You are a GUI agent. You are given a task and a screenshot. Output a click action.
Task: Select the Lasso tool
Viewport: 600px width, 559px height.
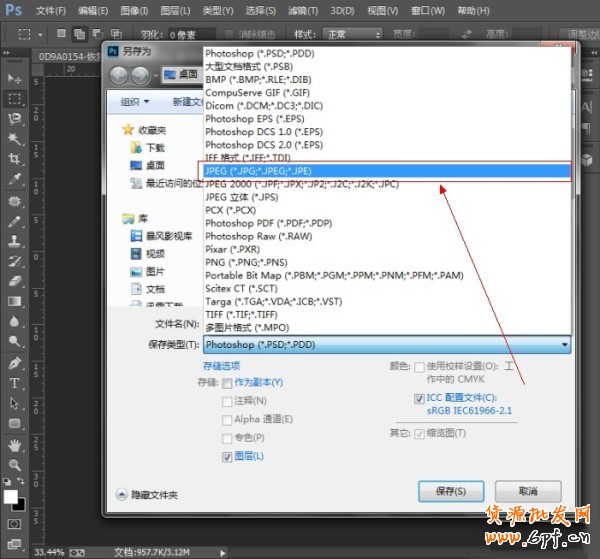(15, 119)
